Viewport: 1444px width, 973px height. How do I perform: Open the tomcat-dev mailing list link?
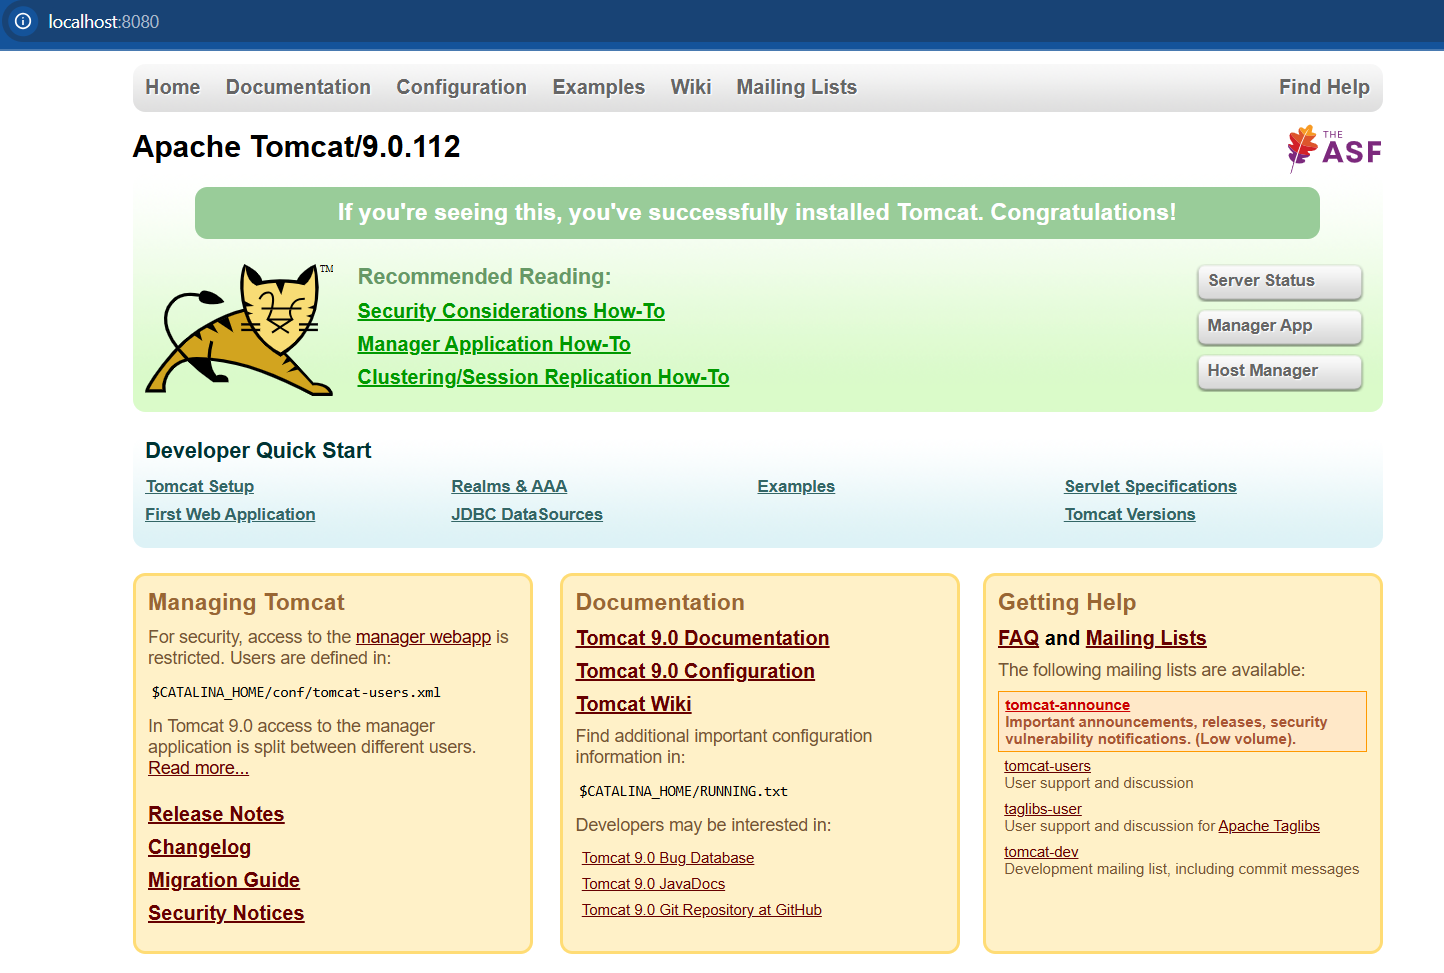tap(1041, 852)
